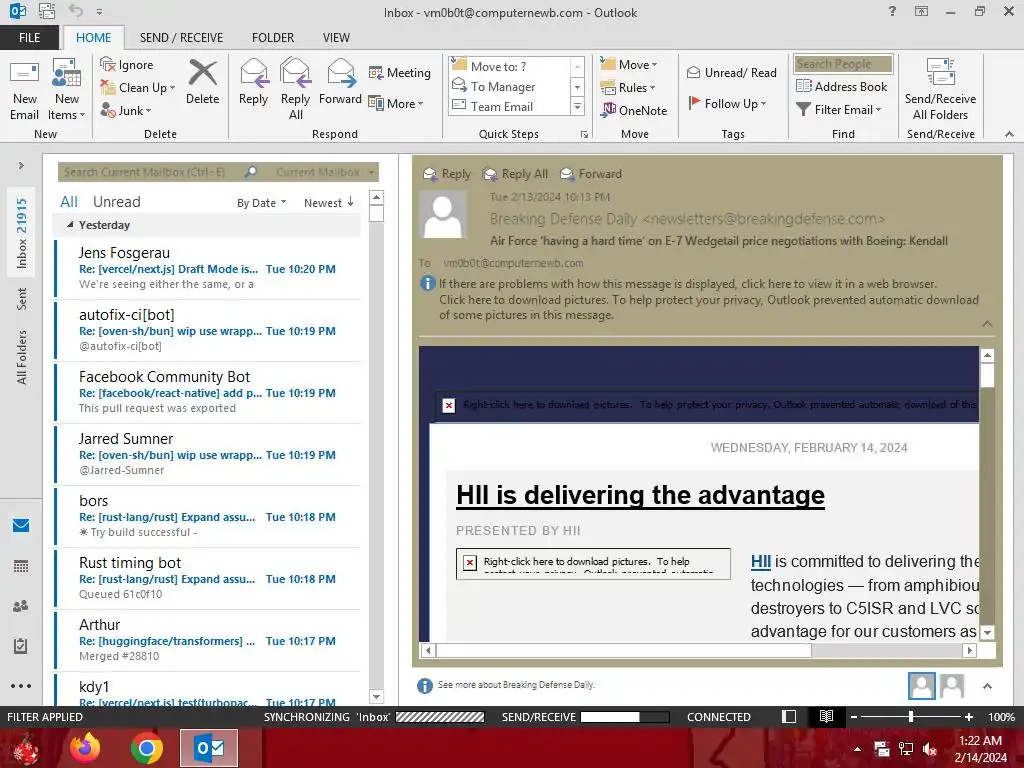Open the HII is delivering the advantage link

640,495
